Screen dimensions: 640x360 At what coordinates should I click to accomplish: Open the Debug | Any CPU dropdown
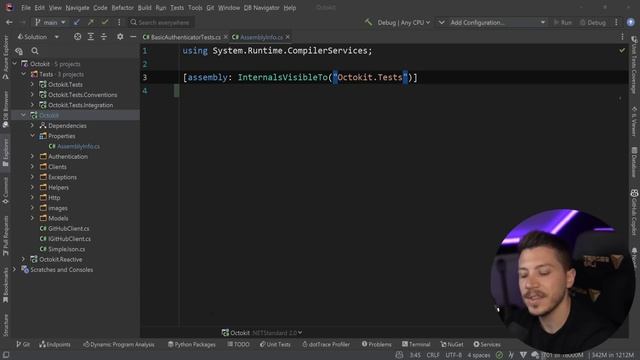(x=404, y=22)
